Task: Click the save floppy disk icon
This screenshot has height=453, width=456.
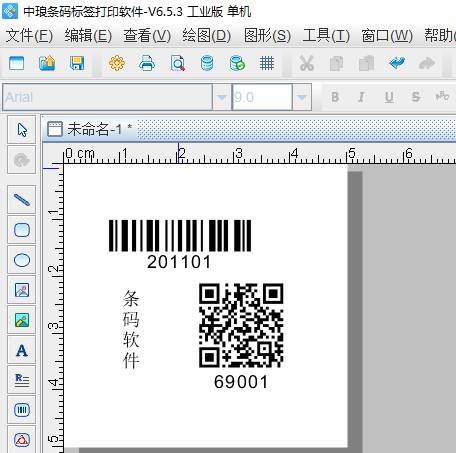Action: [77, 63]
